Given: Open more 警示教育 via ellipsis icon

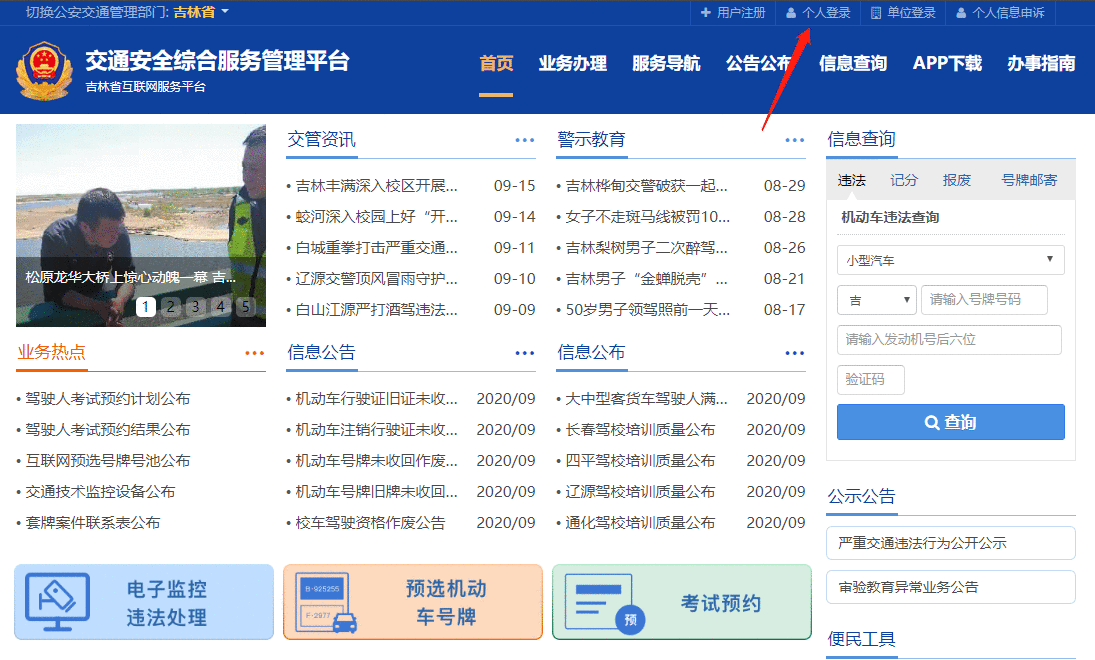Looking at the screenshot, I should click(794, 140).
